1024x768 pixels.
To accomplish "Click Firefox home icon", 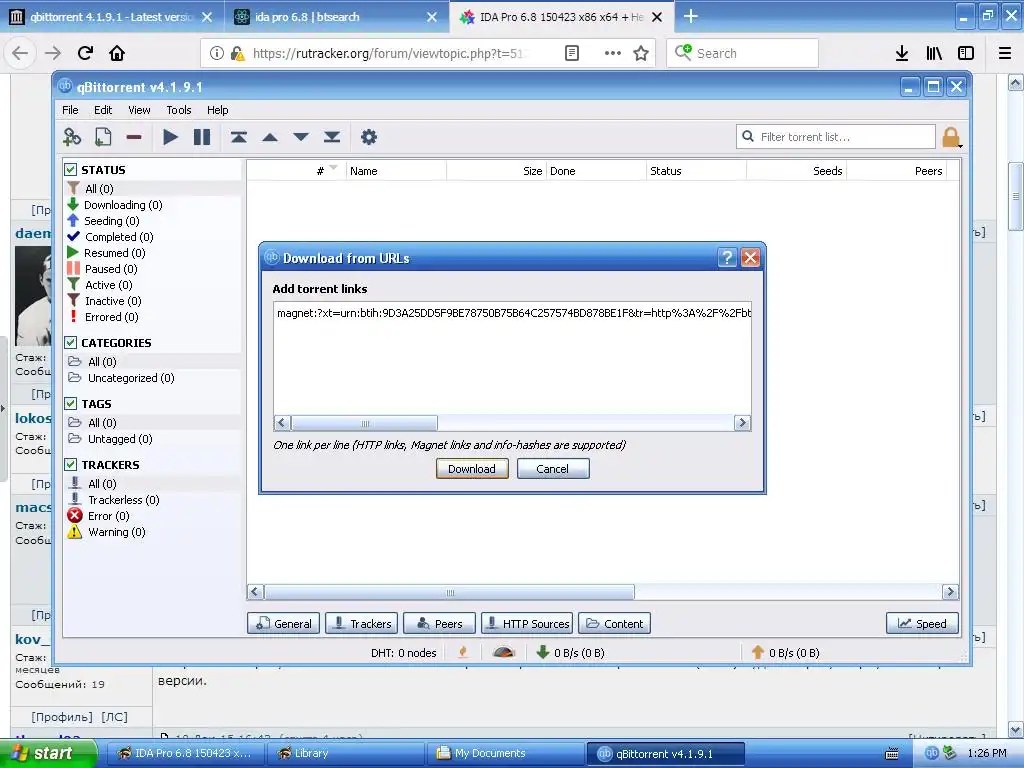I will (x=117, y=53).
